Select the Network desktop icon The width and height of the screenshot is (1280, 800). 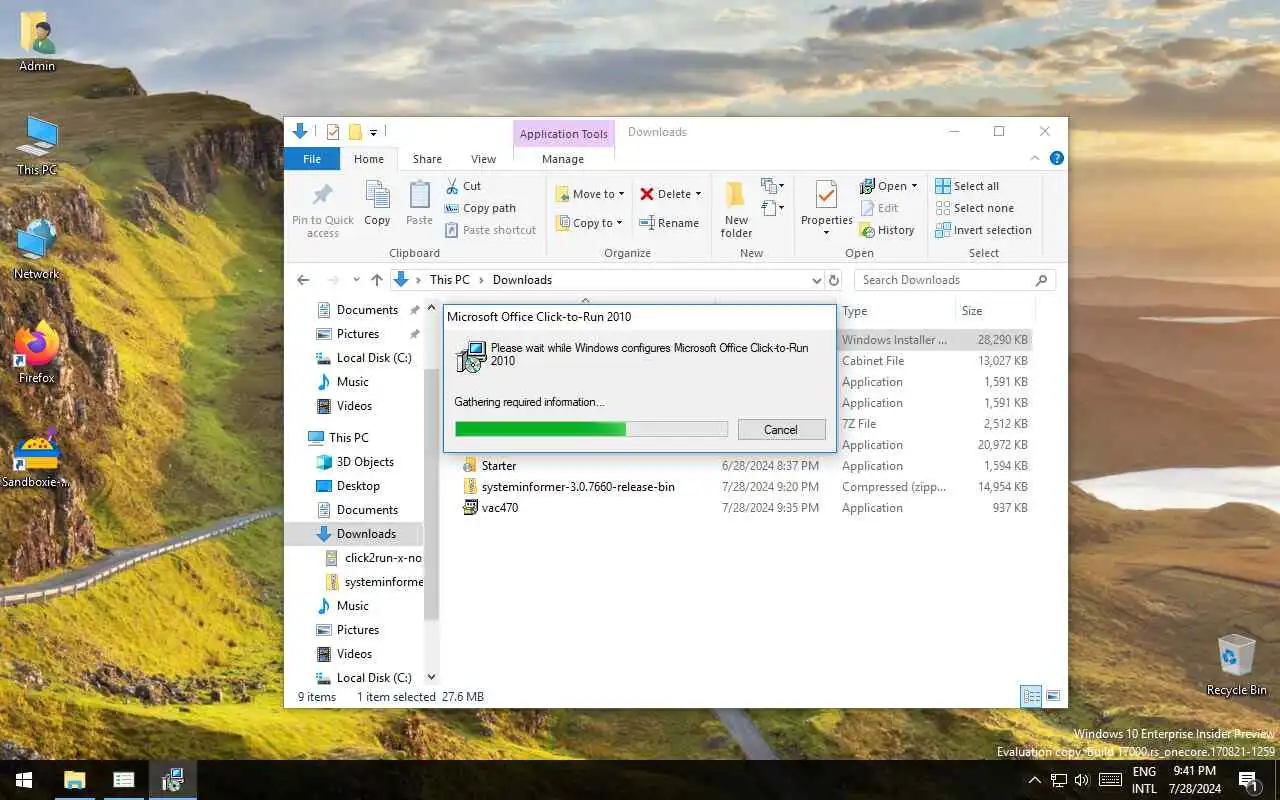[x=37, y=248]
